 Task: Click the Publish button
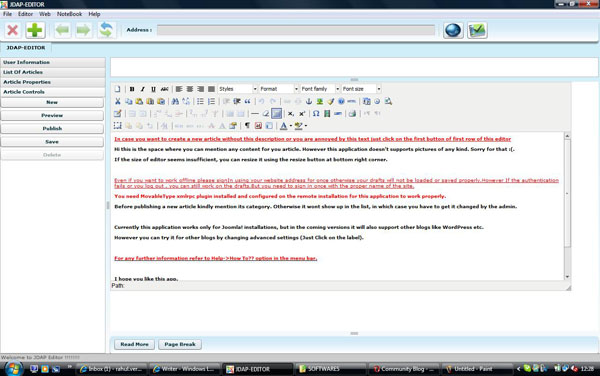[x=52, y=129]
